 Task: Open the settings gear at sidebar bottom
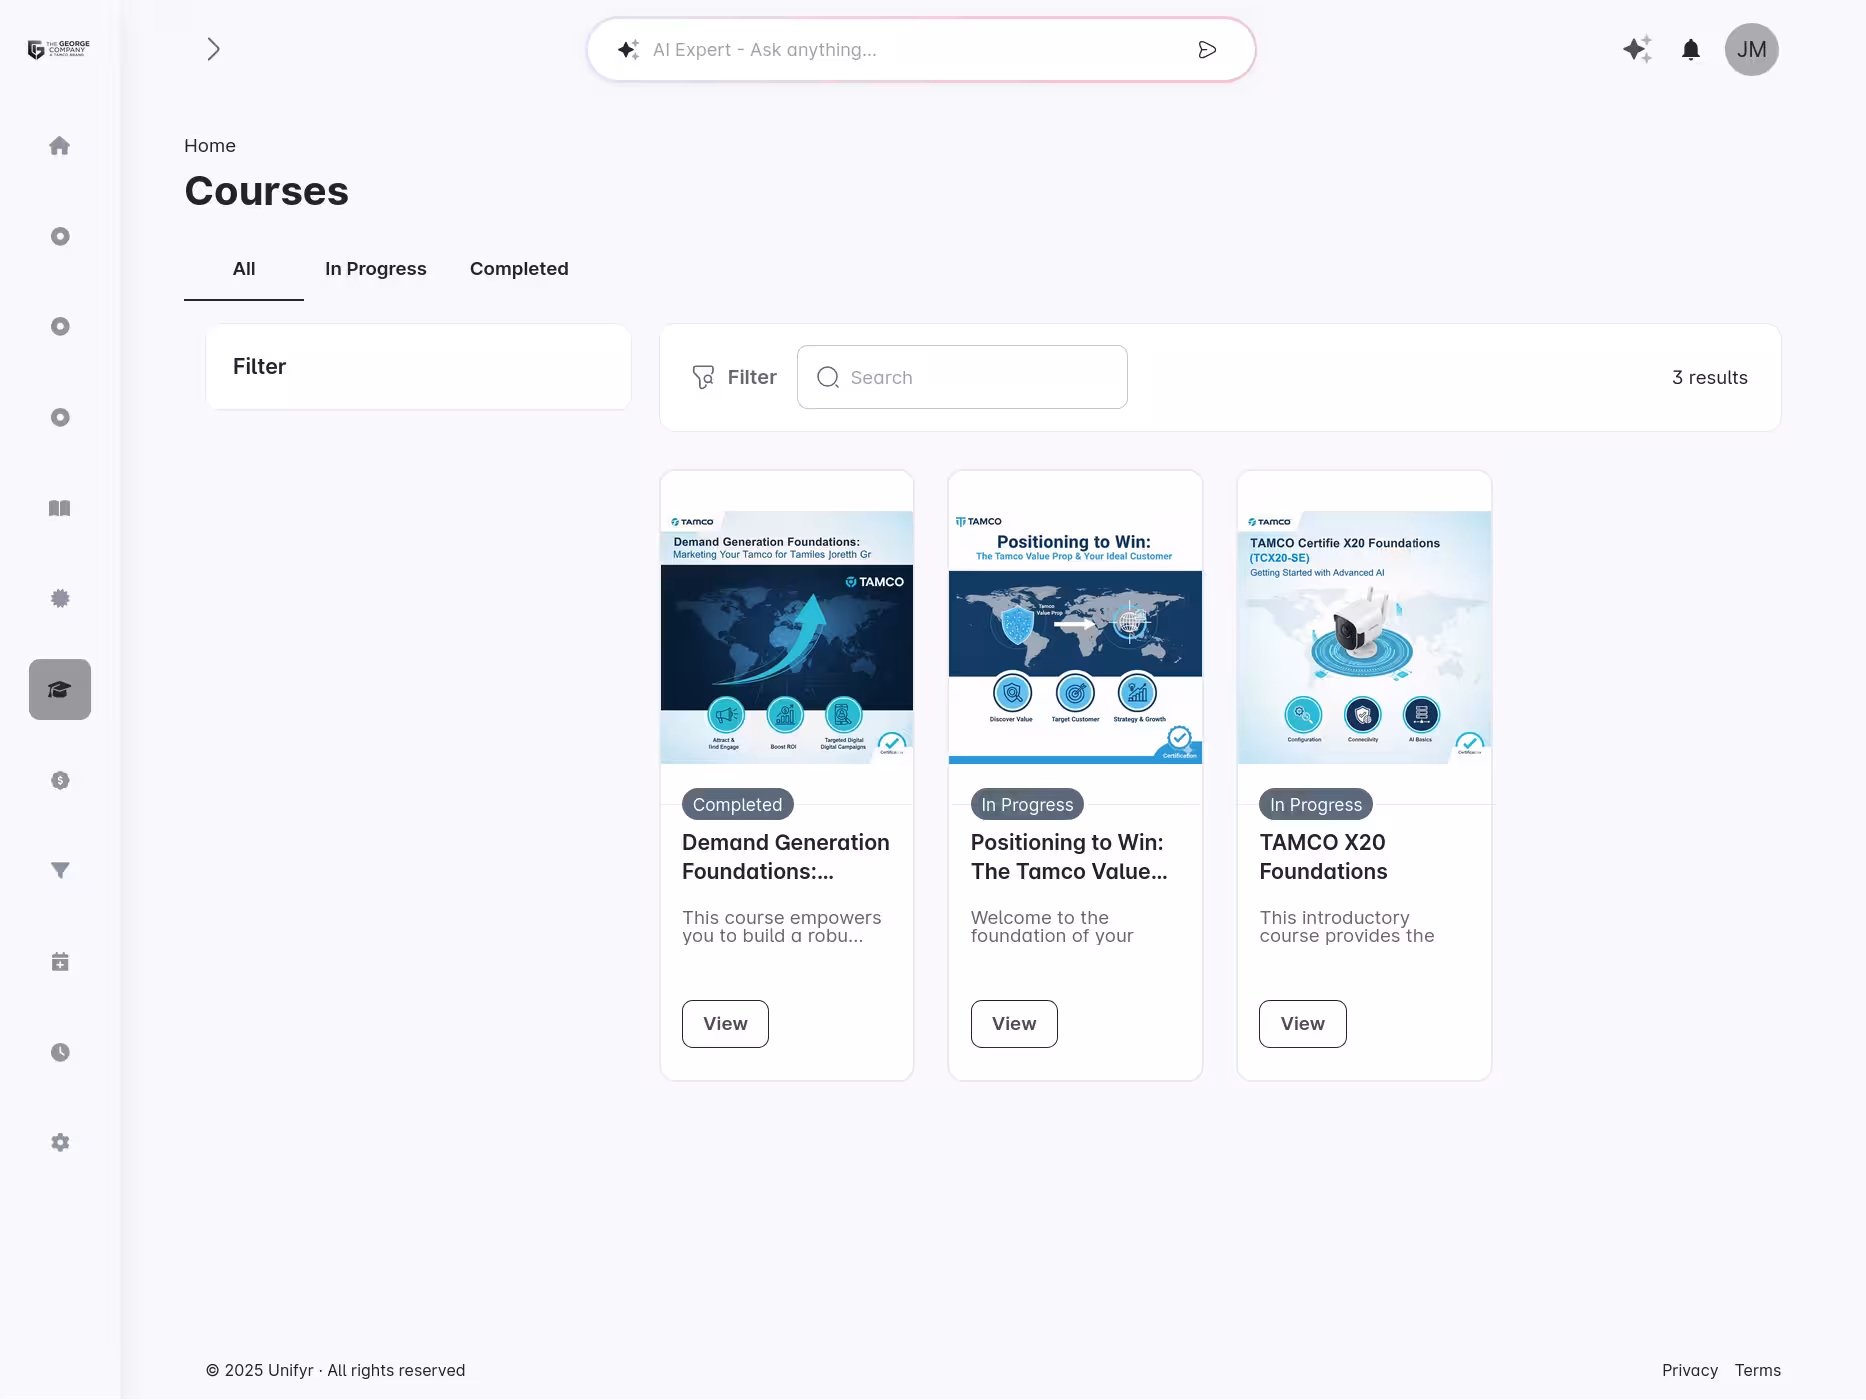tap(60, 1142)
